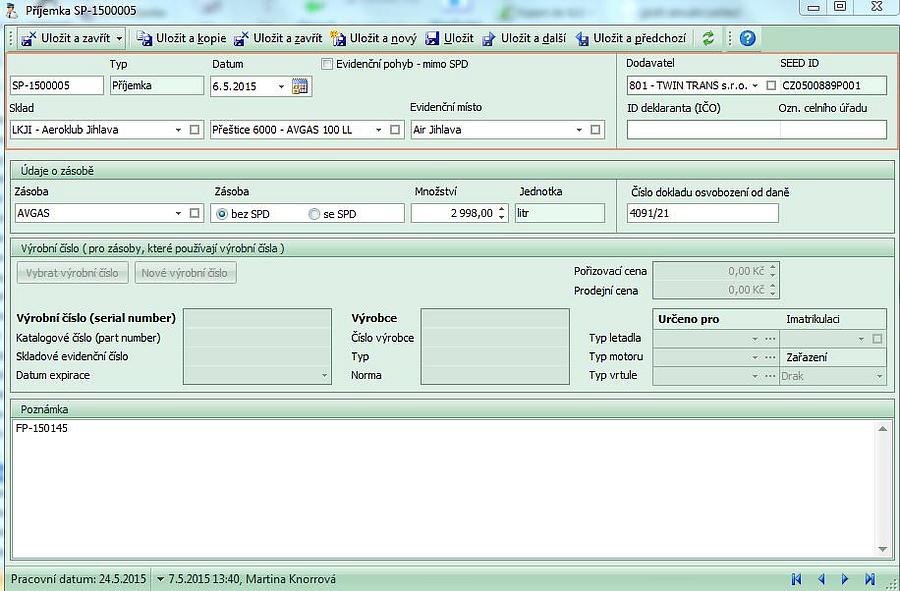Go to previous record navigation arrow
This screenshot has width=900, height=591.
(x=821, y=579)
